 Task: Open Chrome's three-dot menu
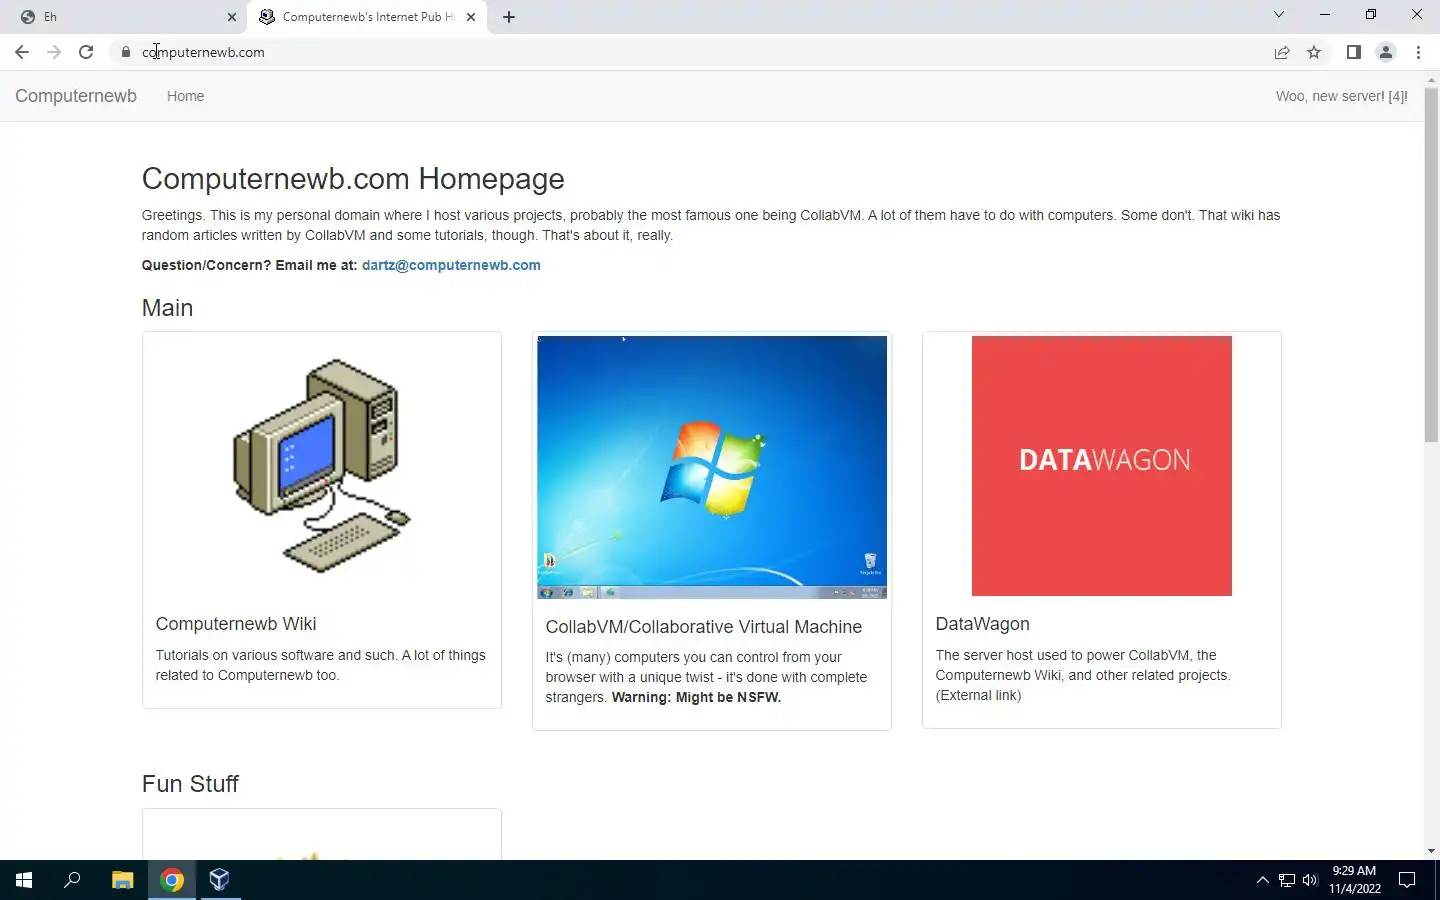pyautogui.click(x=1418, y=52)
